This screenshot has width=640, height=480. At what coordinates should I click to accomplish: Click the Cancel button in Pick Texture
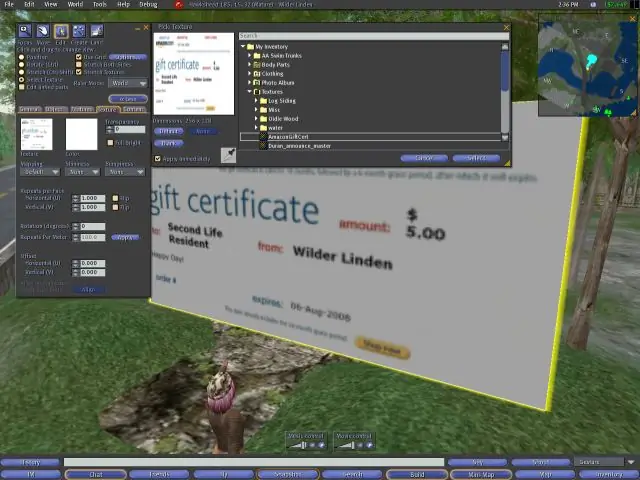click(x=424, y=158)
